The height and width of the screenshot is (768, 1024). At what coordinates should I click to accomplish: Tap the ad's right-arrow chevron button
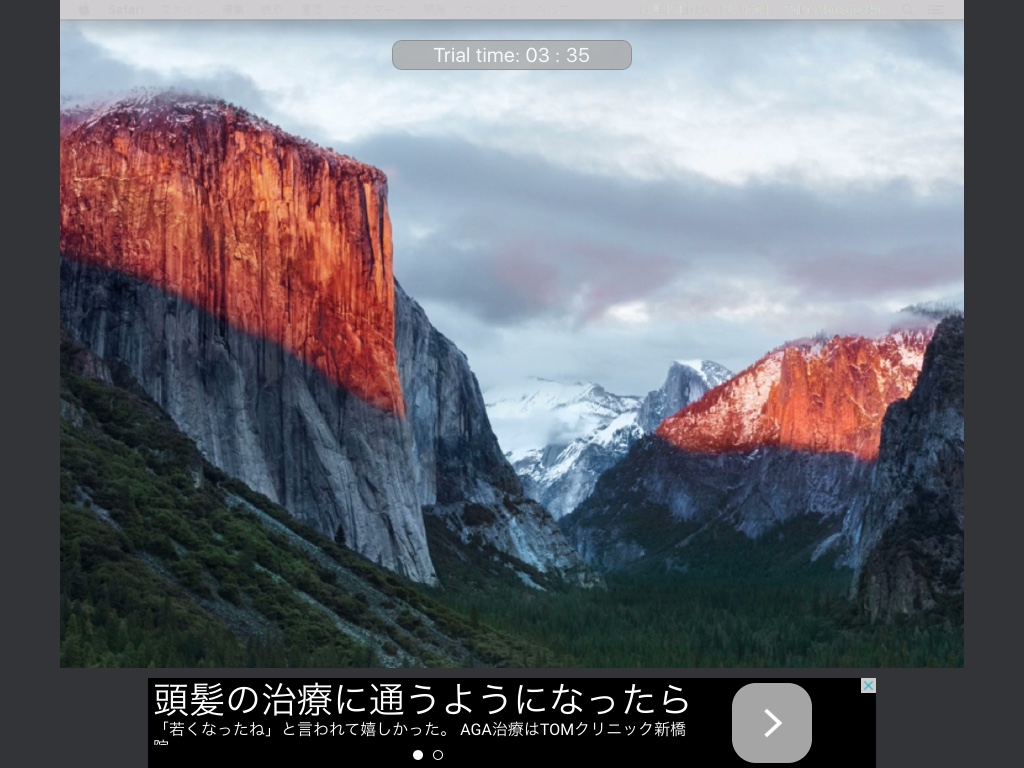pyautogui.click(x=771, y=723)
